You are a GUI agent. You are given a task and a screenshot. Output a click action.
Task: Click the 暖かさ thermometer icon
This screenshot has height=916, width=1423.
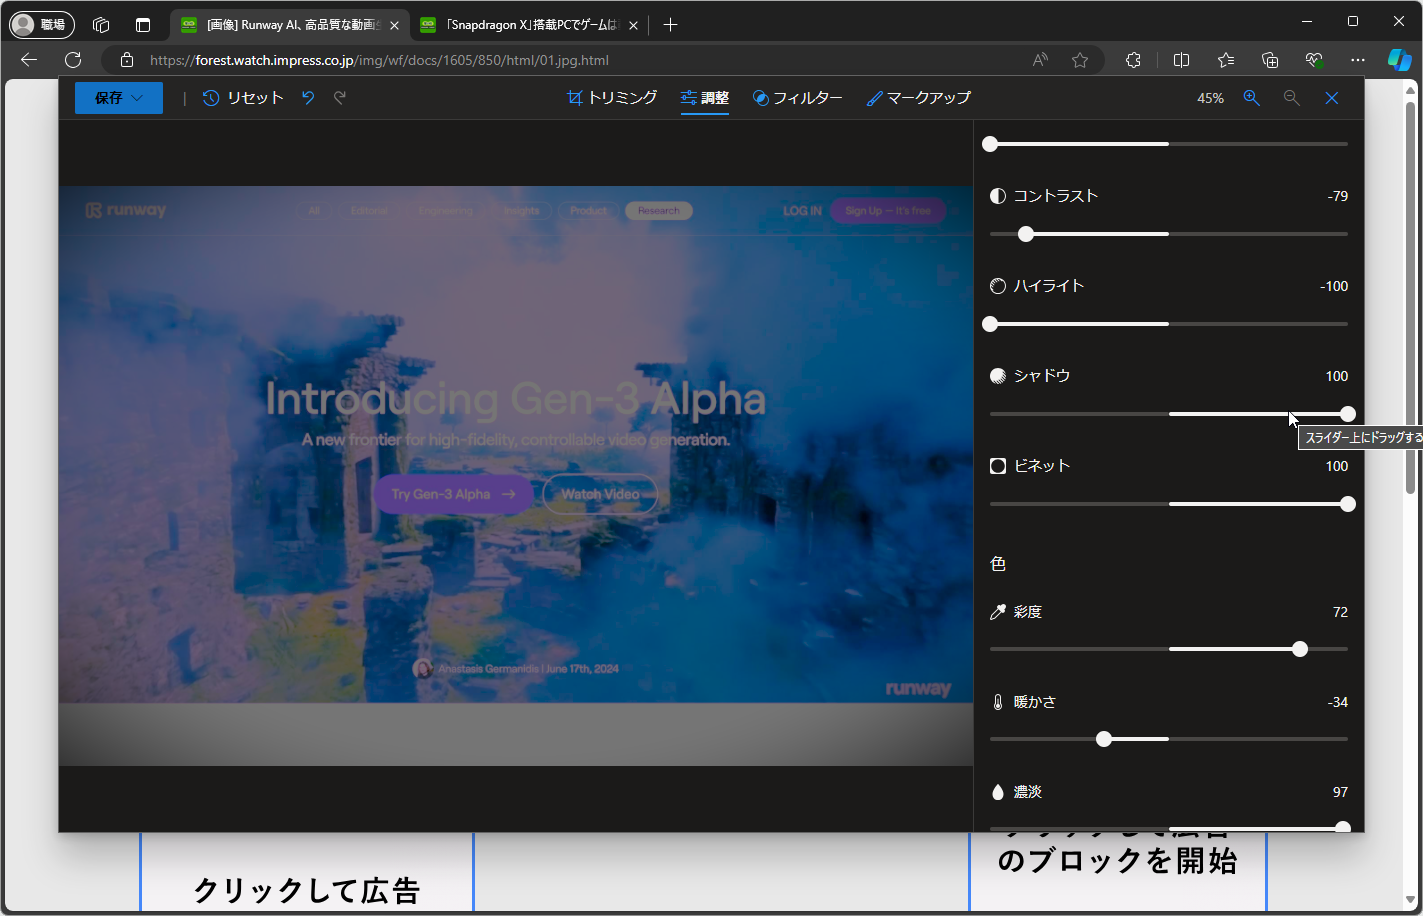click(x=998, y=702)
